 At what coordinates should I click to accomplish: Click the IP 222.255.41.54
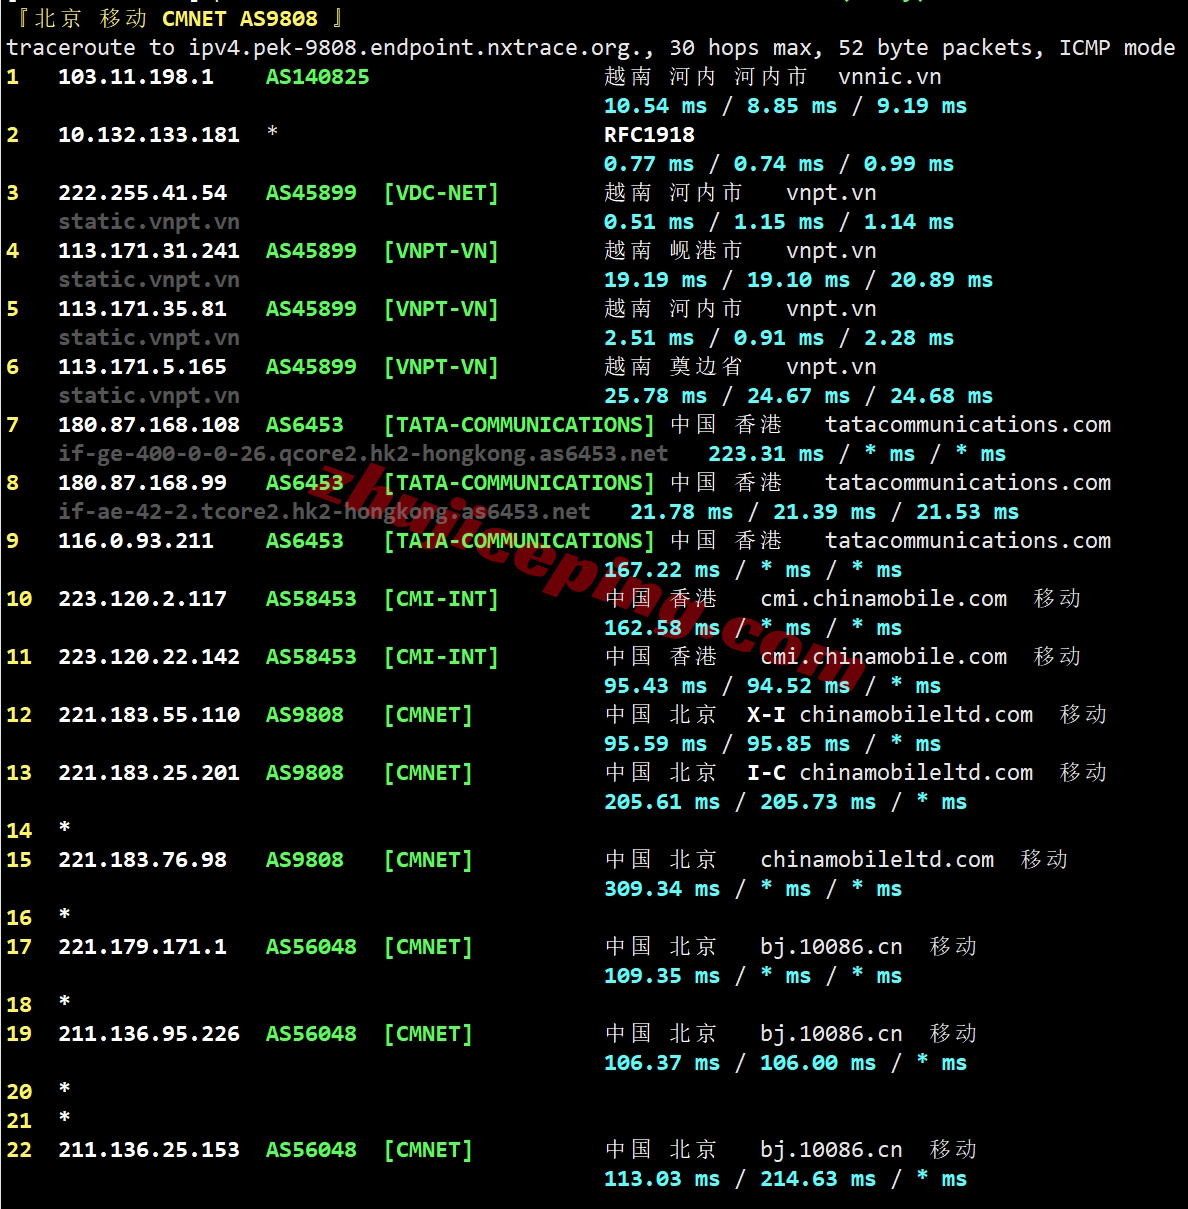tap(143, 193)
